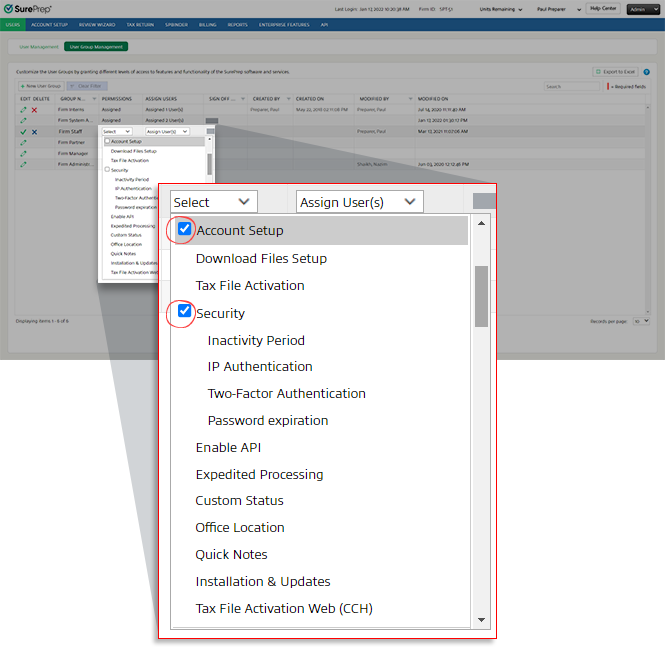Uncheck the Account Setup checkbox in magnified list

pos(184,230)
